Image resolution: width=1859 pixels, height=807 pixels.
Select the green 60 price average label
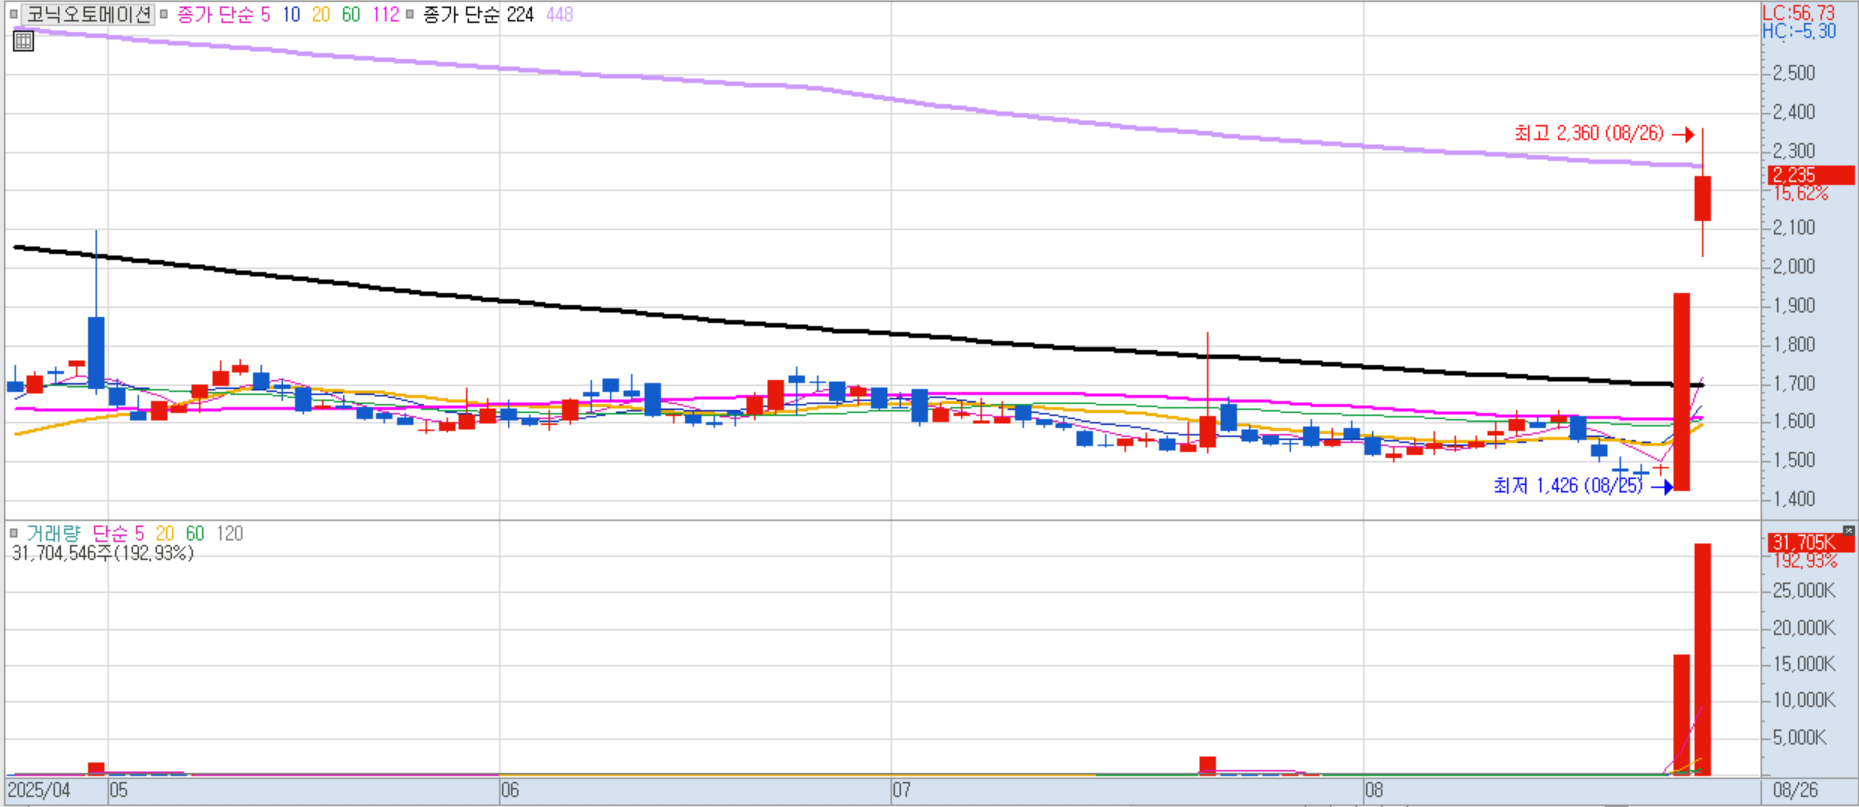(351, 15)
